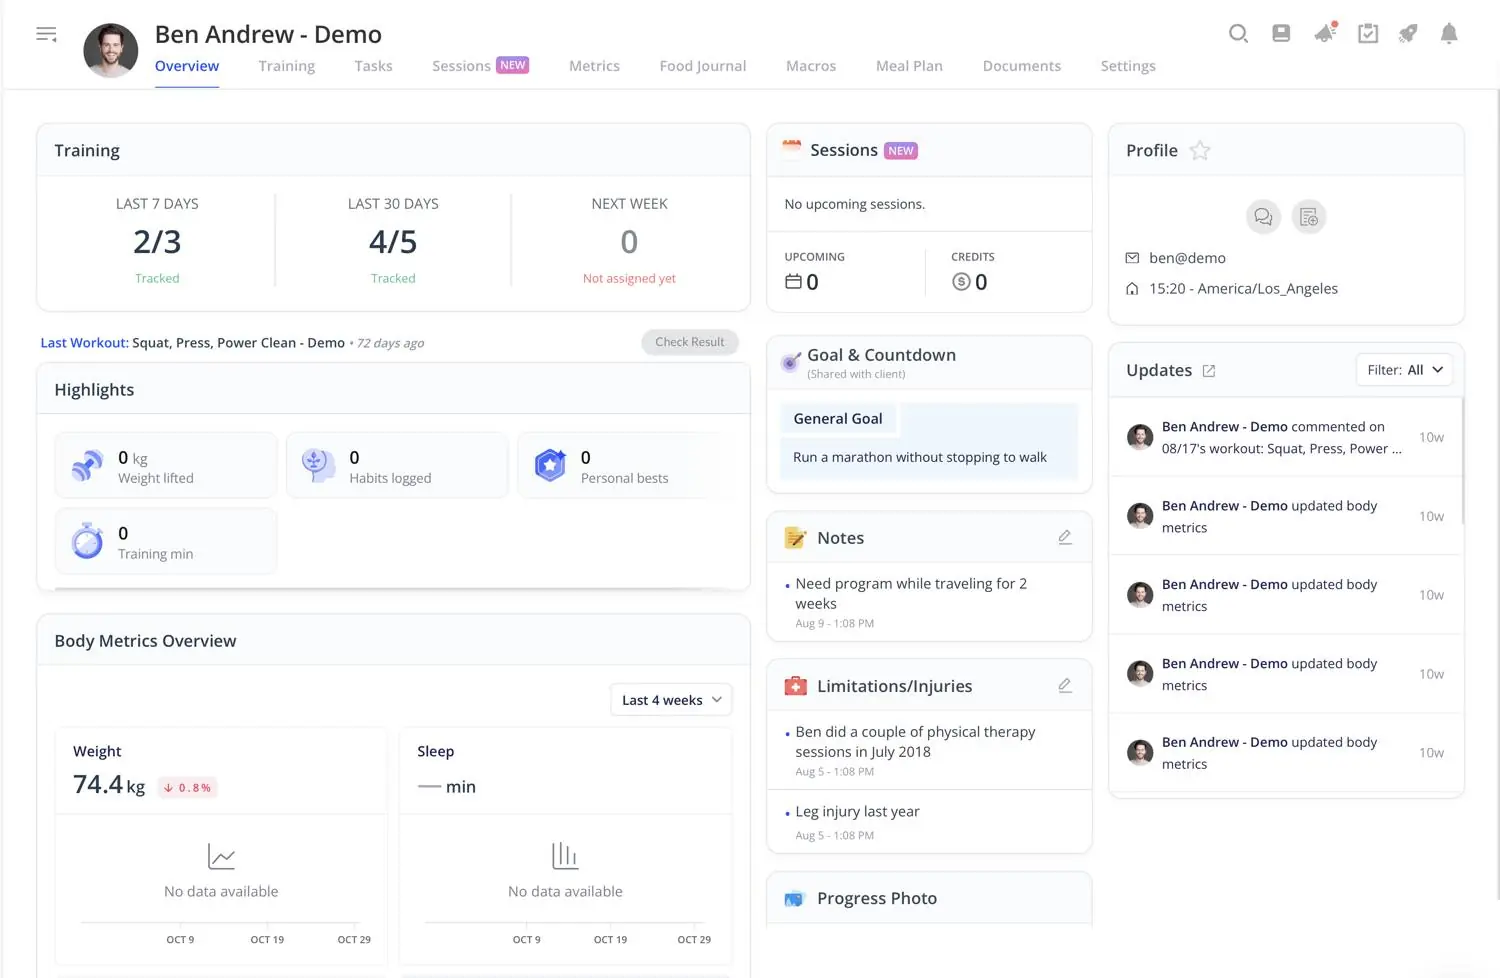
Task: Click 'Need program while traveling' note
Action: tap(910, 594)
